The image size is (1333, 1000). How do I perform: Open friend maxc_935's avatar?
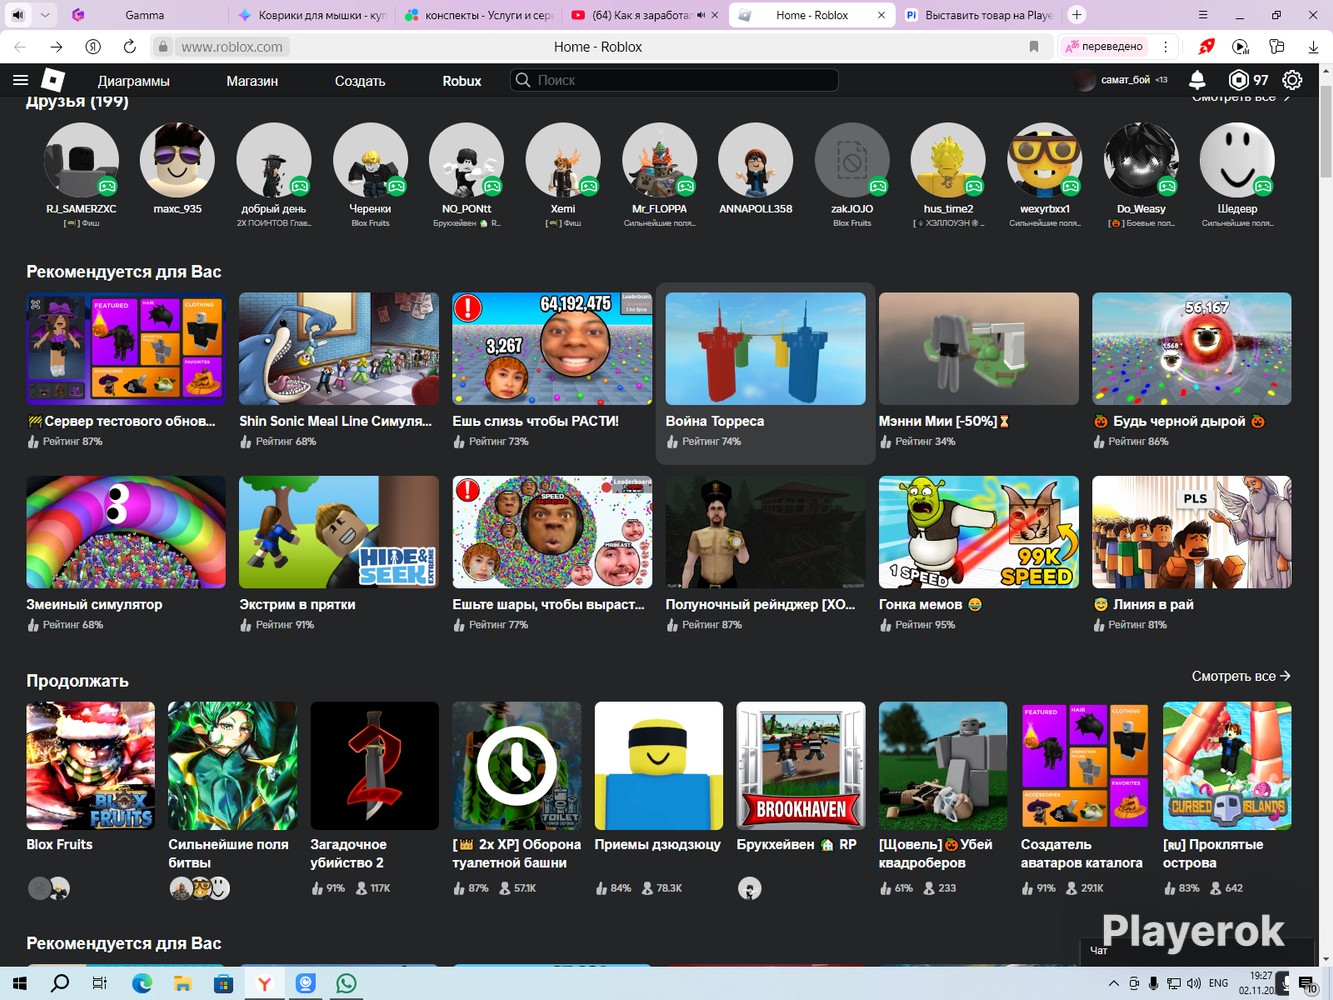(177, 160)
